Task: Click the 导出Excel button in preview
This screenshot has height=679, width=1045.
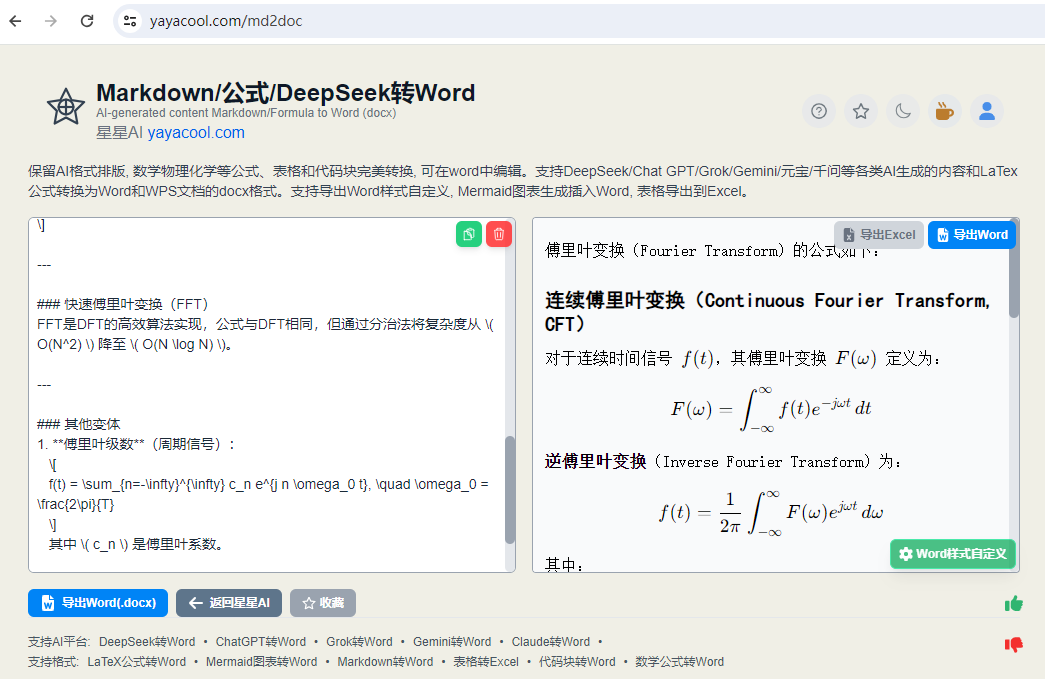Action: coord(879,235)
